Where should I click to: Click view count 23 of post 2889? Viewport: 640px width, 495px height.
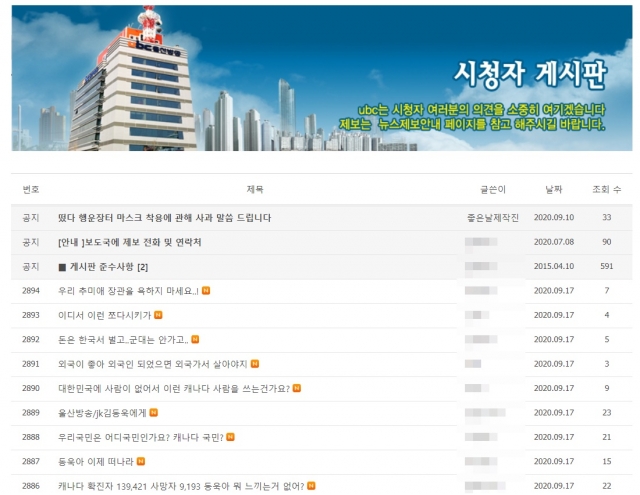click(x=607, y=413)
